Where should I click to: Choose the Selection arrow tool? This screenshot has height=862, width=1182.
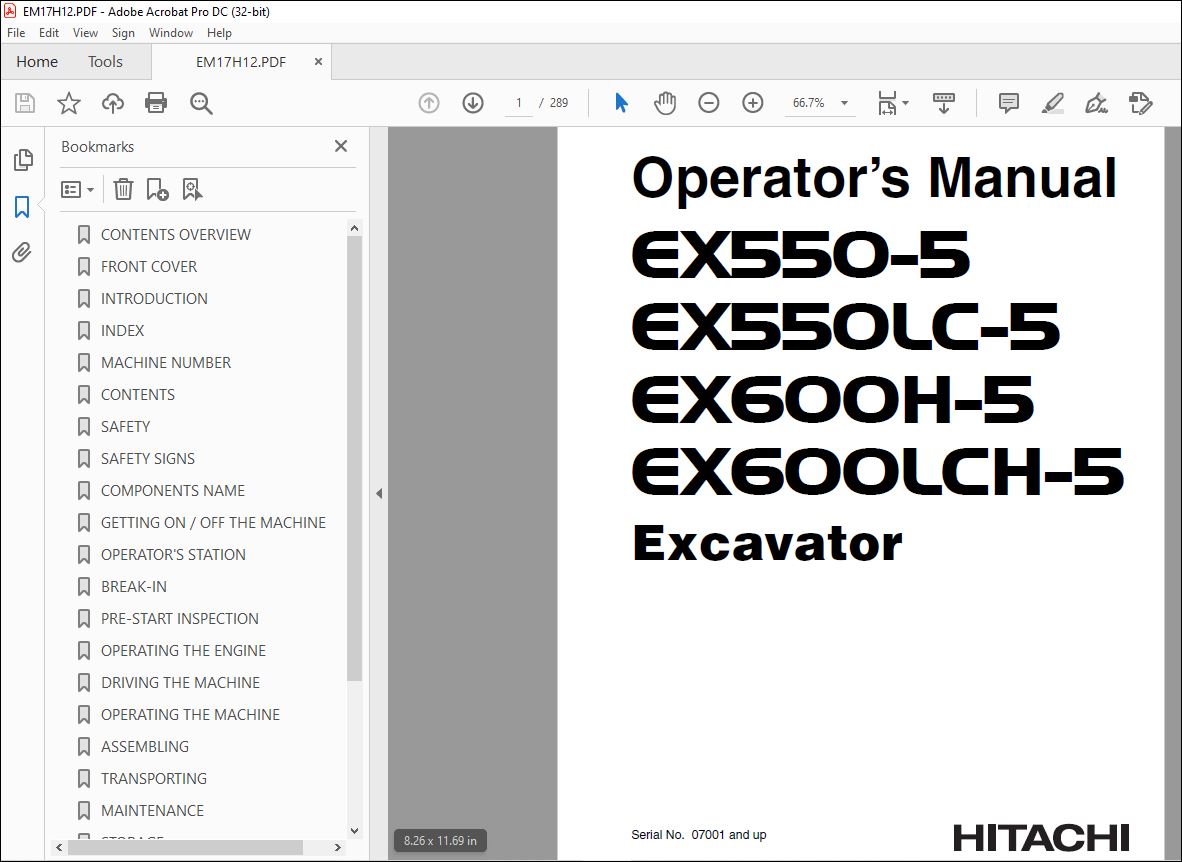point(621,103)
